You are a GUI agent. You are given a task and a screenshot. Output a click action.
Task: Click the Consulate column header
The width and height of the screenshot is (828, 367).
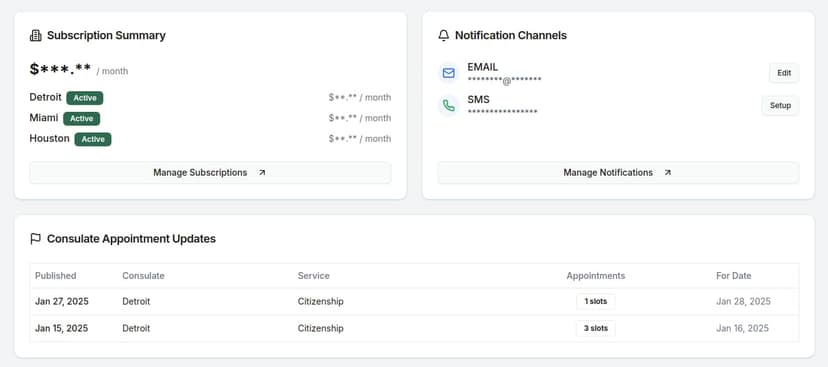coord(143,276)
